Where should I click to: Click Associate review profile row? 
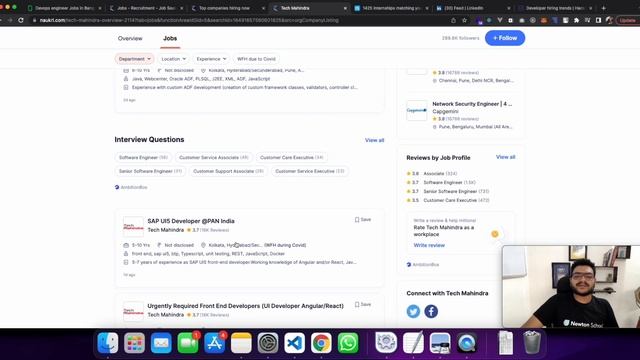pyautogui.click(x=432, y=173)
